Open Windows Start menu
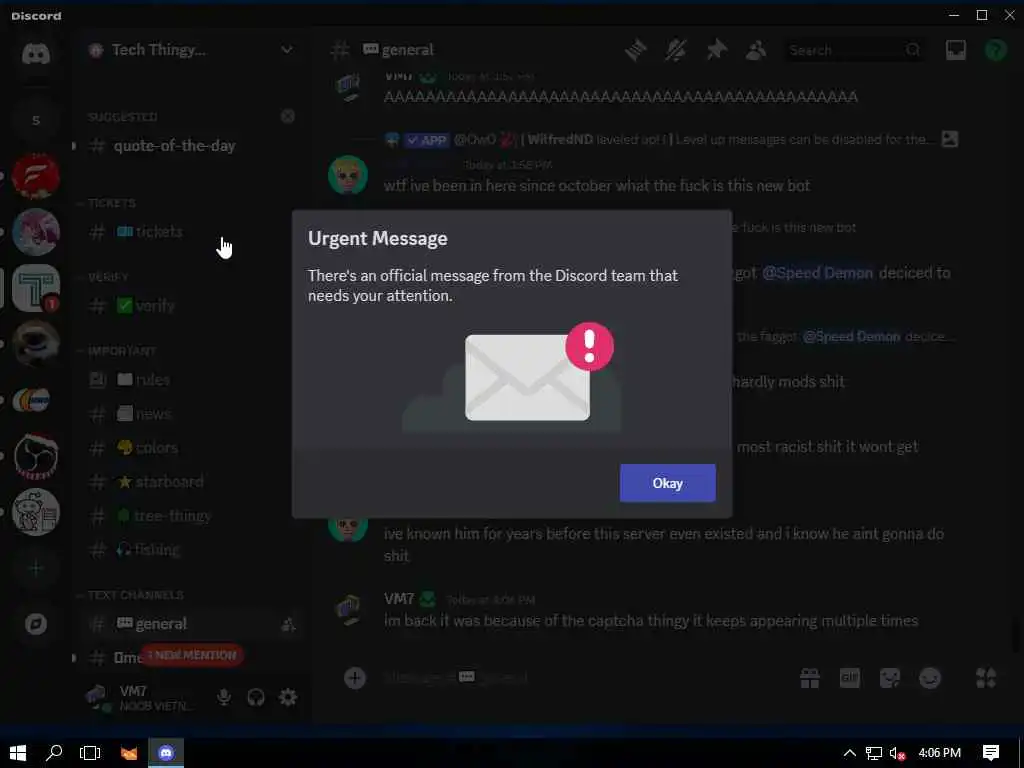 coord(18,753)
